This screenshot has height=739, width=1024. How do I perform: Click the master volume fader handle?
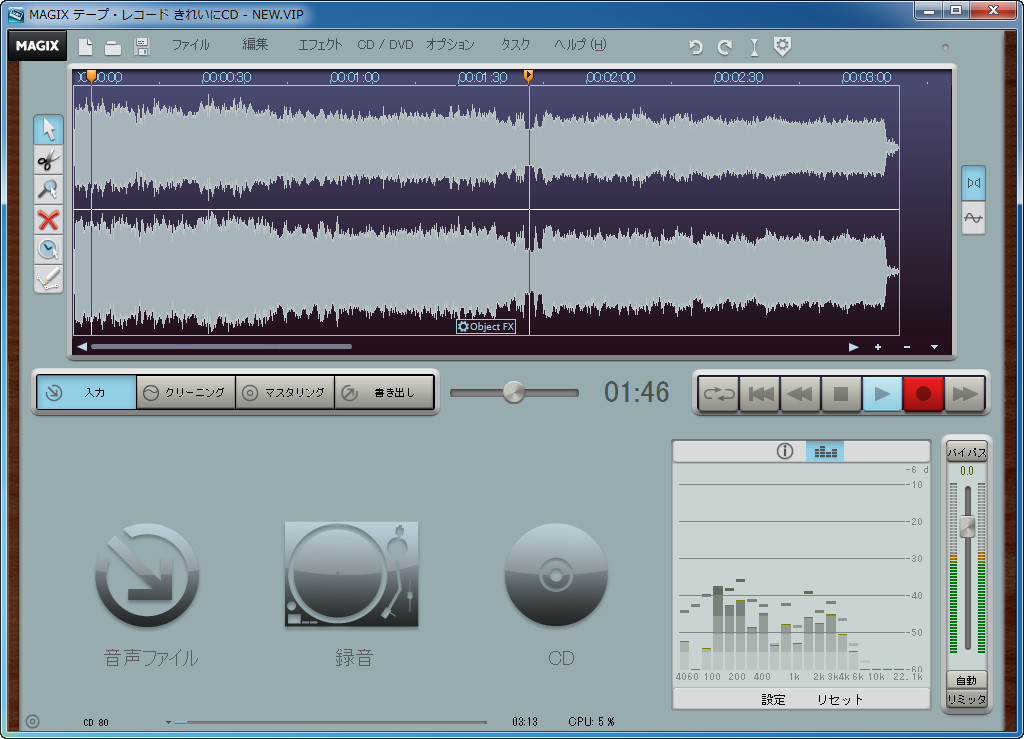(967, 527)
